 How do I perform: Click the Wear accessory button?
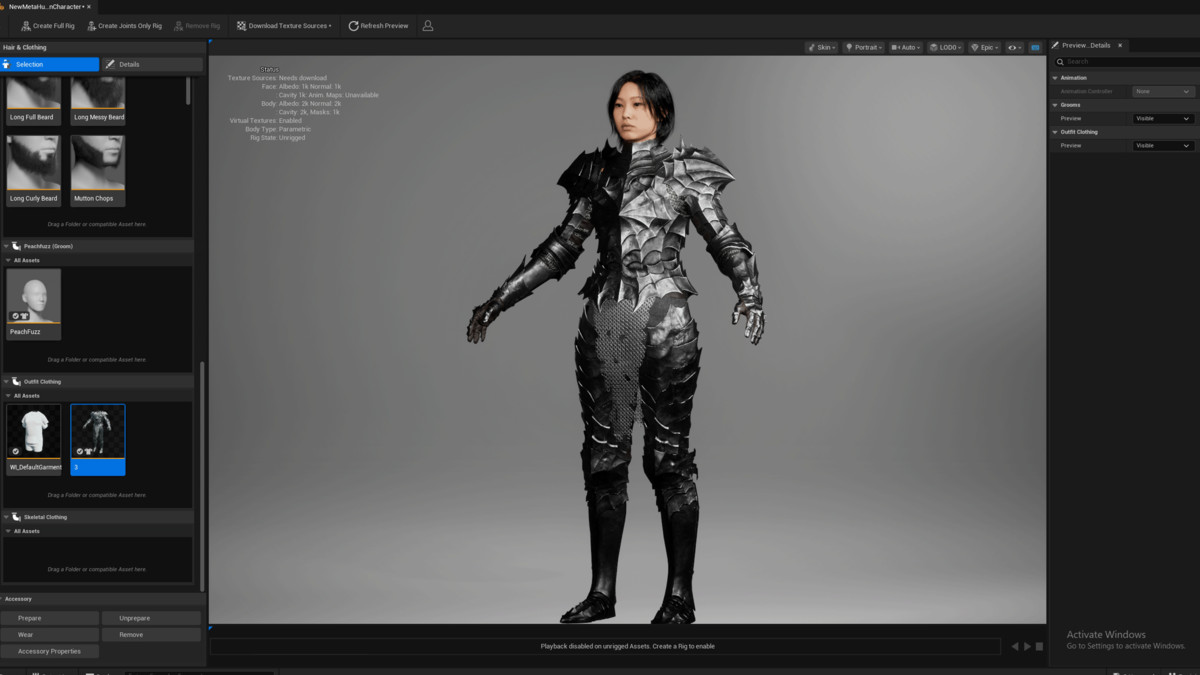click(50, 635)
